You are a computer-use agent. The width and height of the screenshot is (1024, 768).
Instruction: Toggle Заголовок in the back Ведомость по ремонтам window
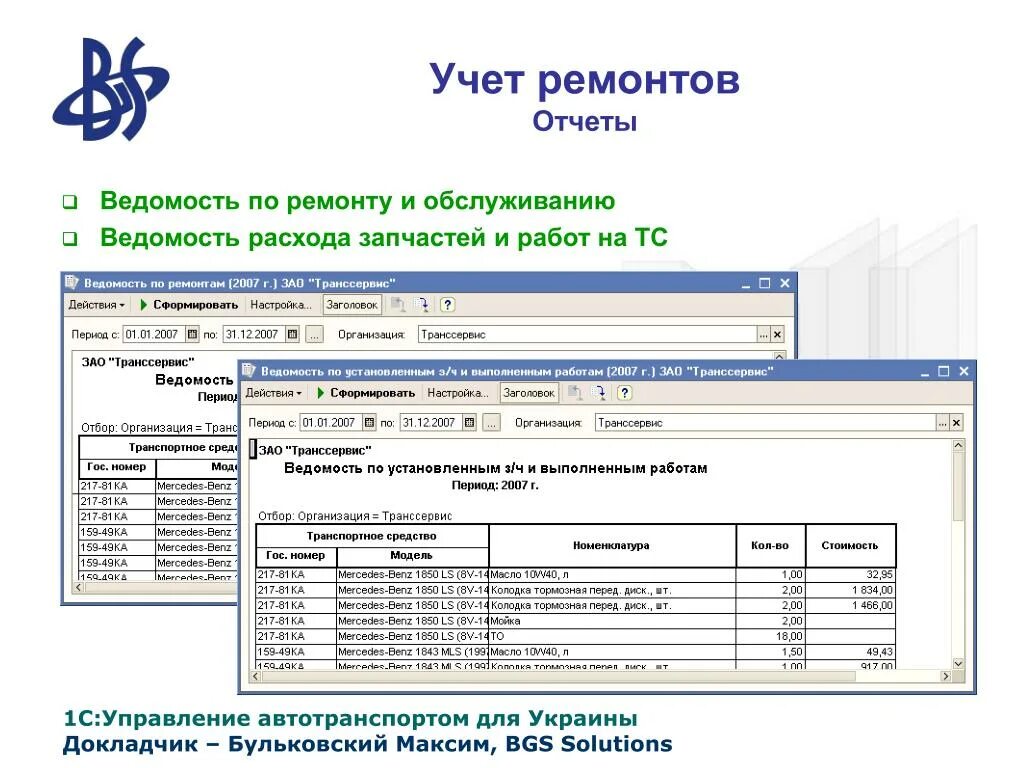pyautogui.click(x=352, y=305)
